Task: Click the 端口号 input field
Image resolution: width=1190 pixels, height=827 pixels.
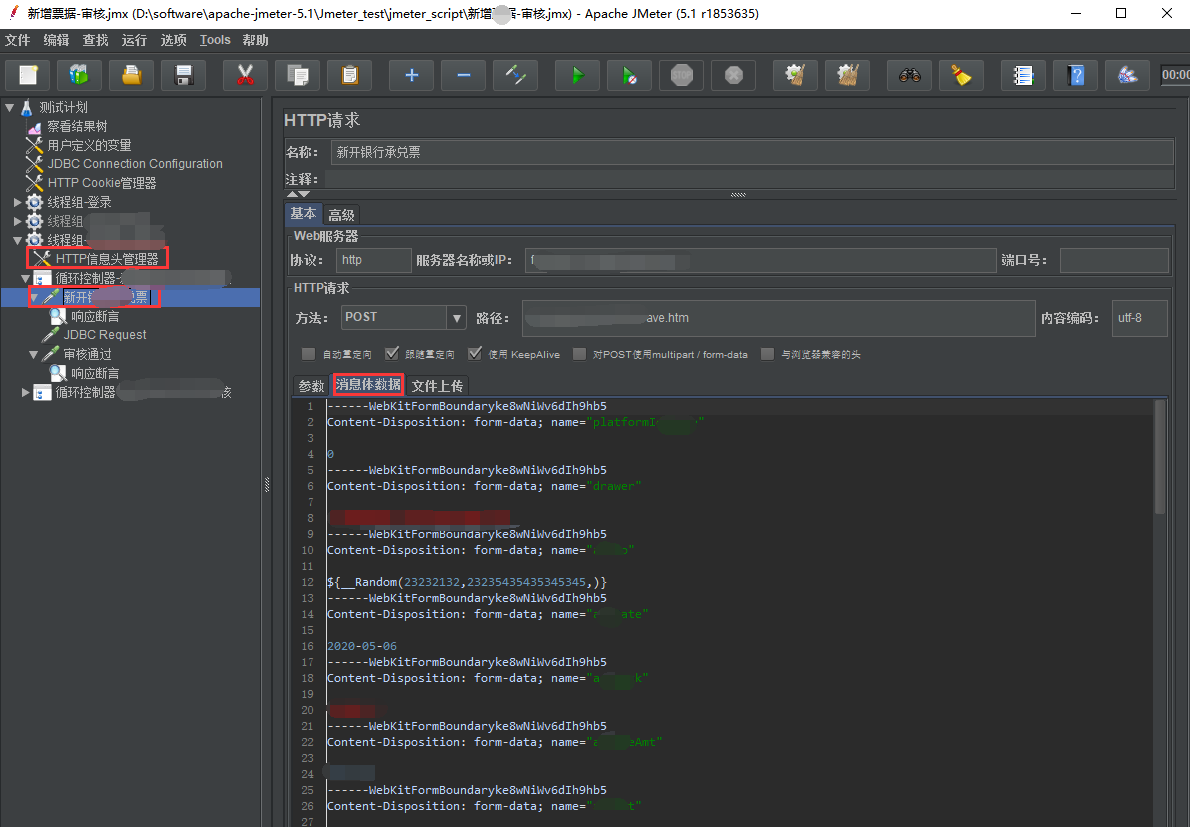Action: point(1114,260)
